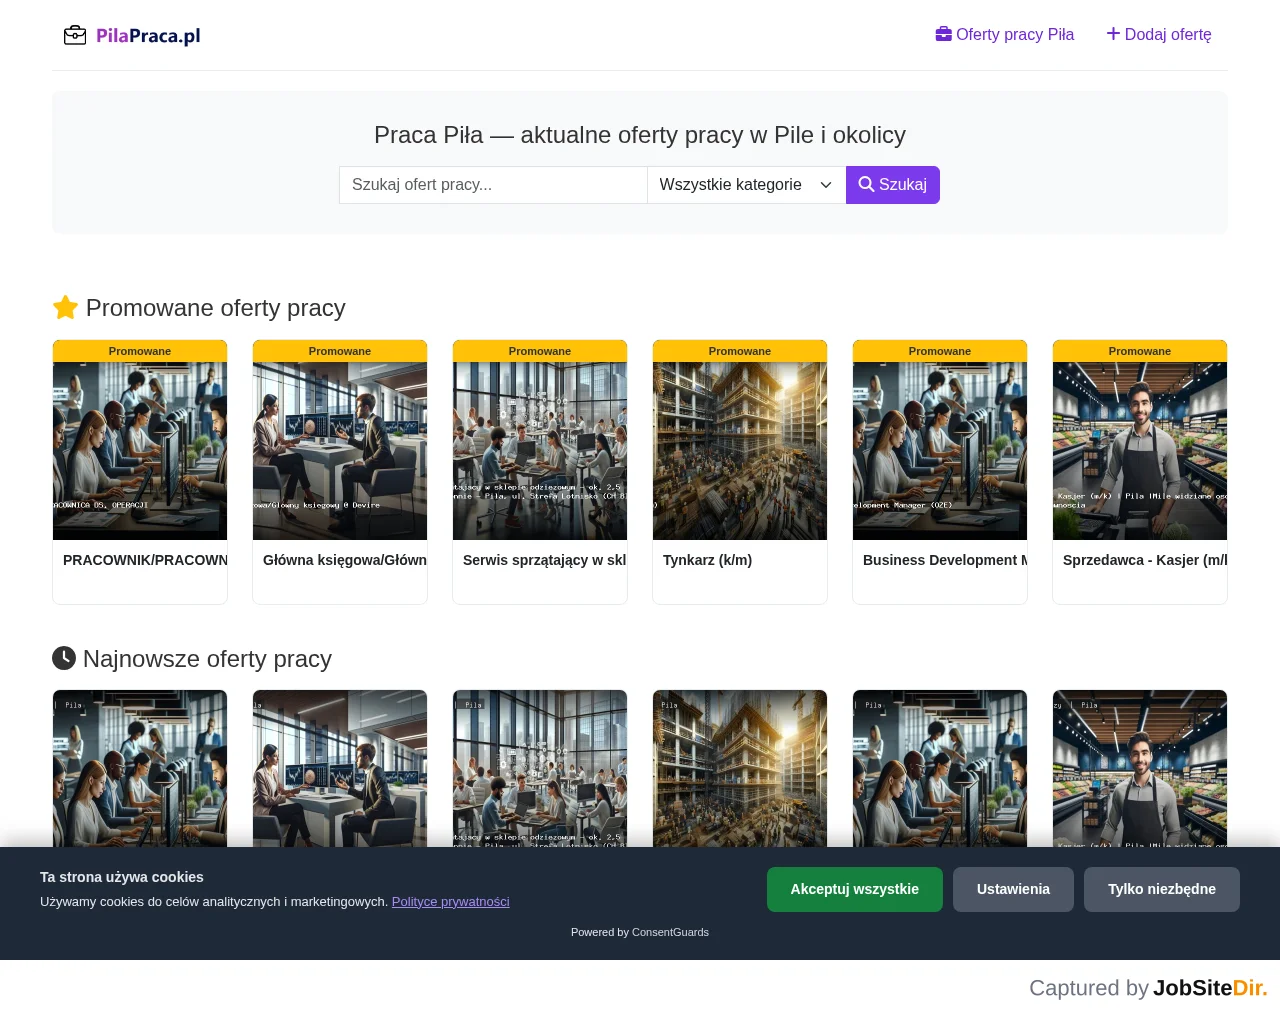This screenshot has height=1018, width=1280.
Task: Click the Promowane oferty pracy heading
Action: pos(216,307)
